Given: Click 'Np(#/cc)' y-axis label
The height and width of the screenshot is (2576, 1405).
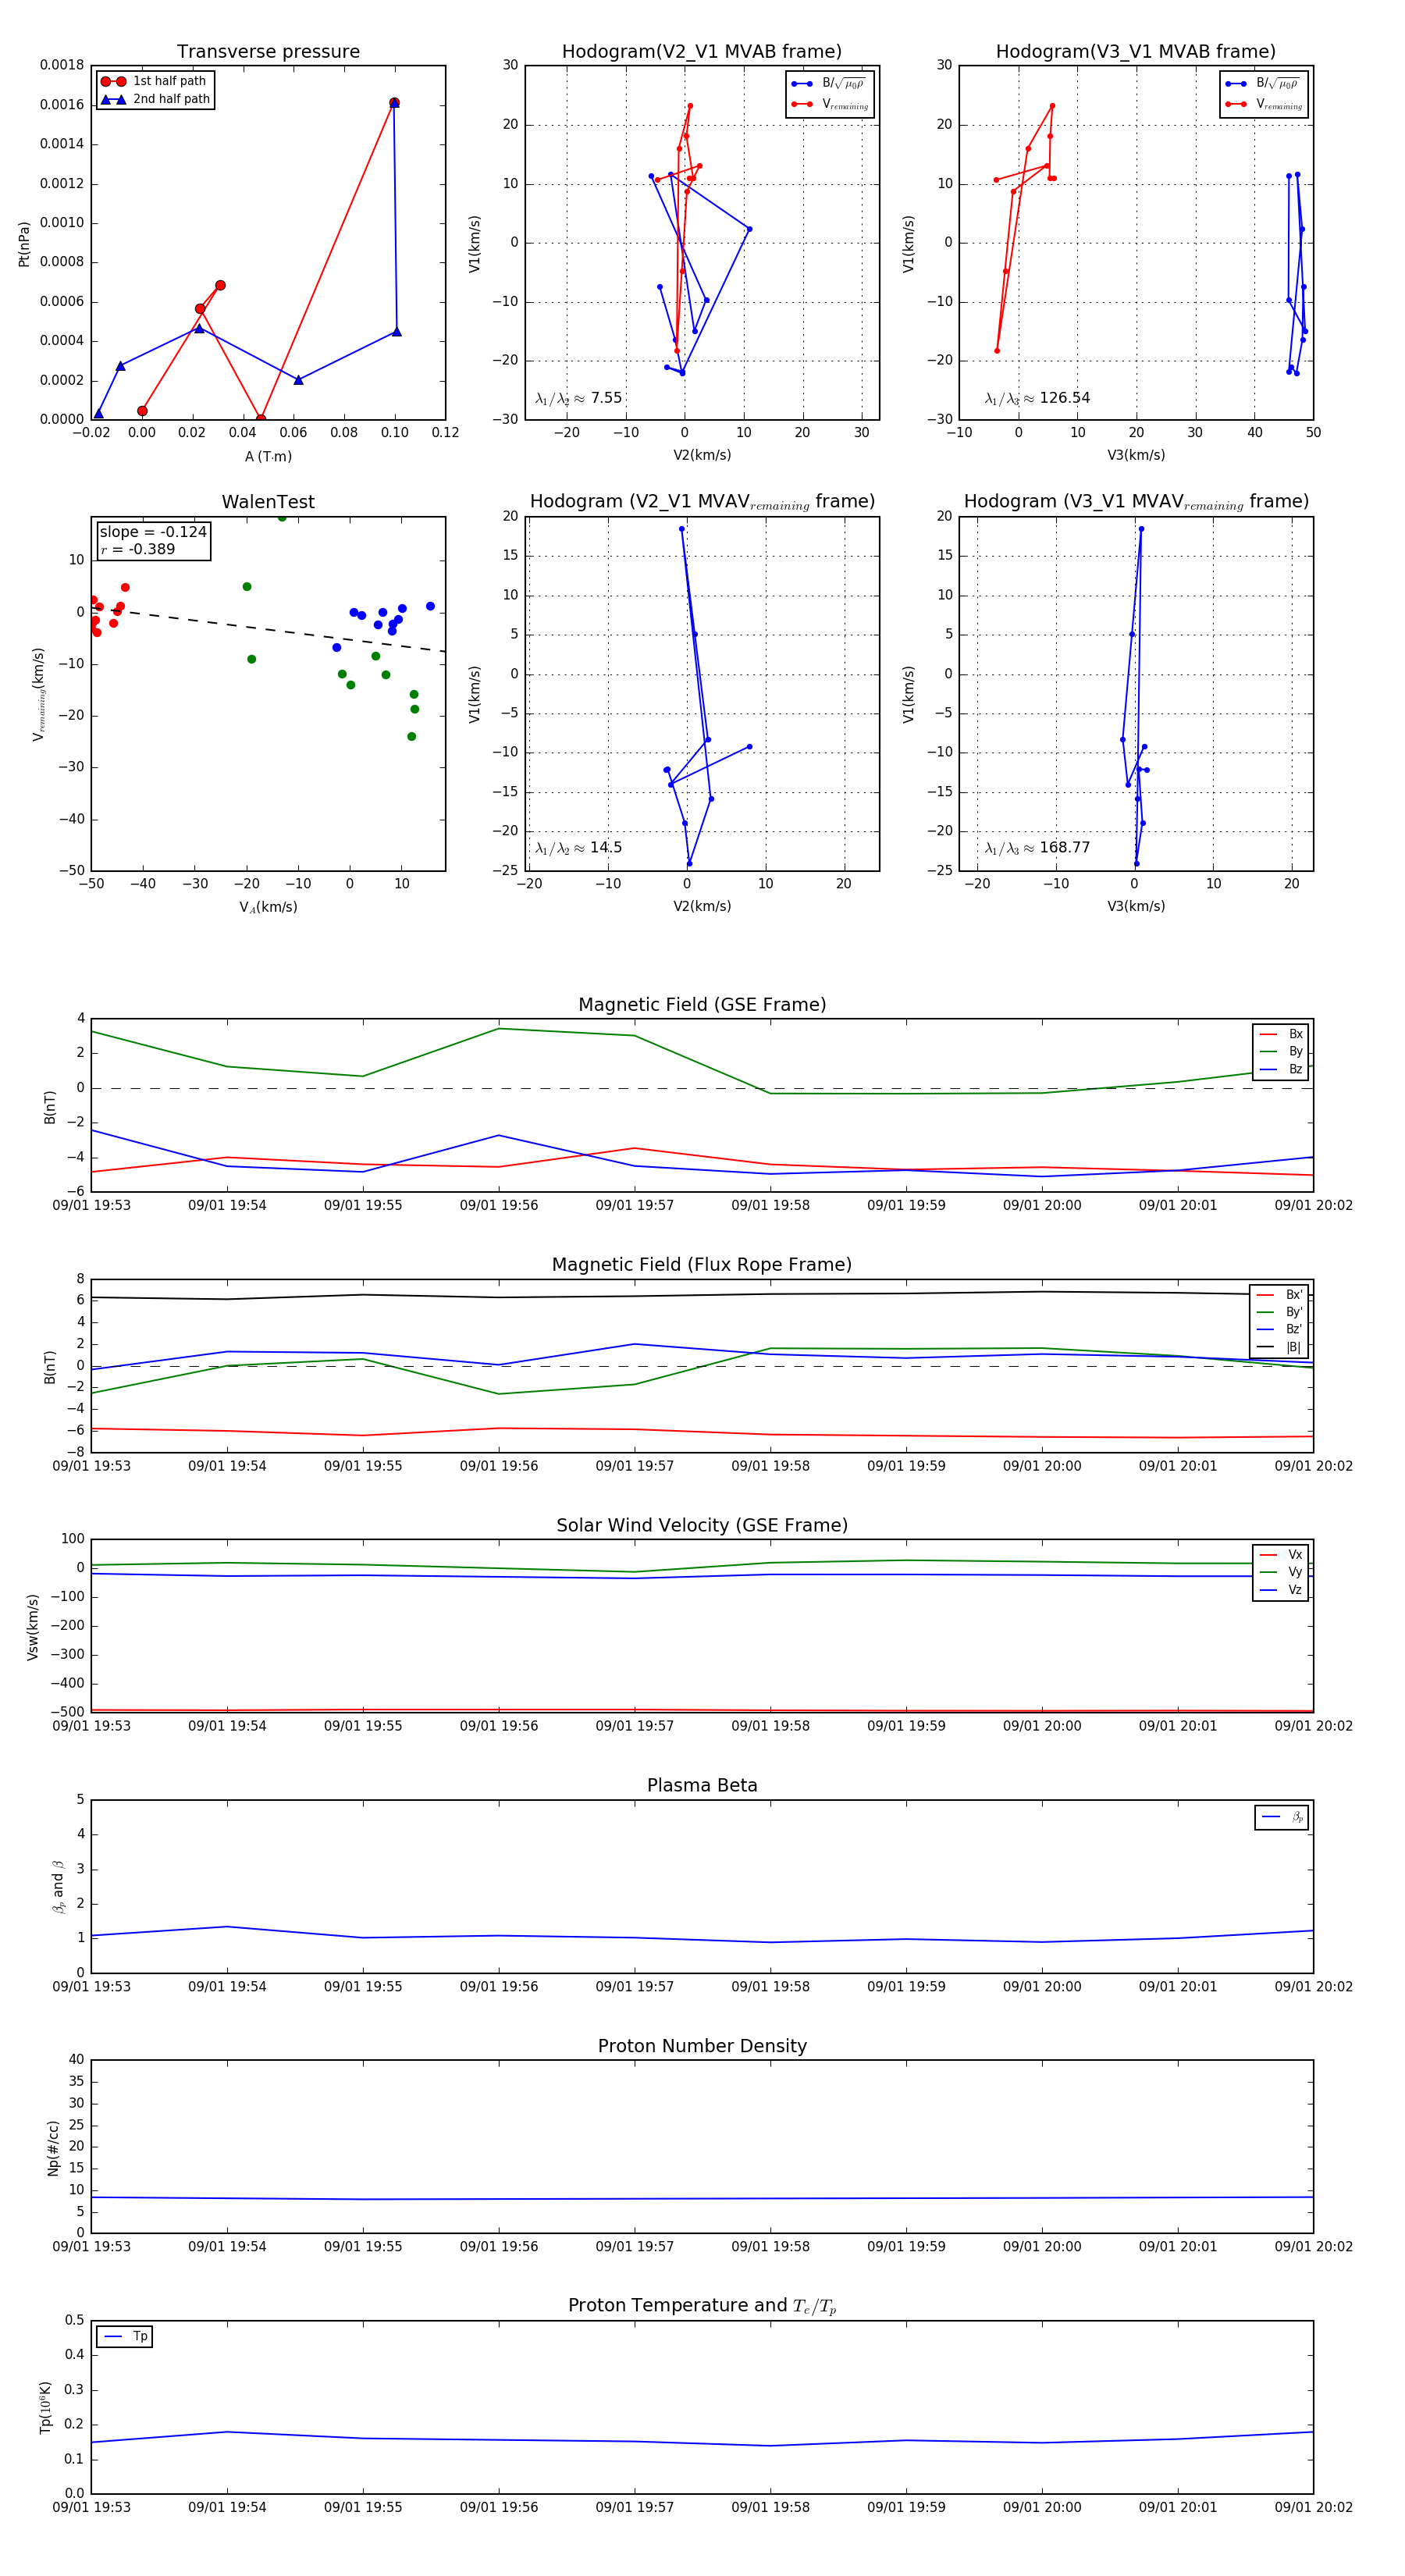Looking at the screenshot, I should point(52,2148).
